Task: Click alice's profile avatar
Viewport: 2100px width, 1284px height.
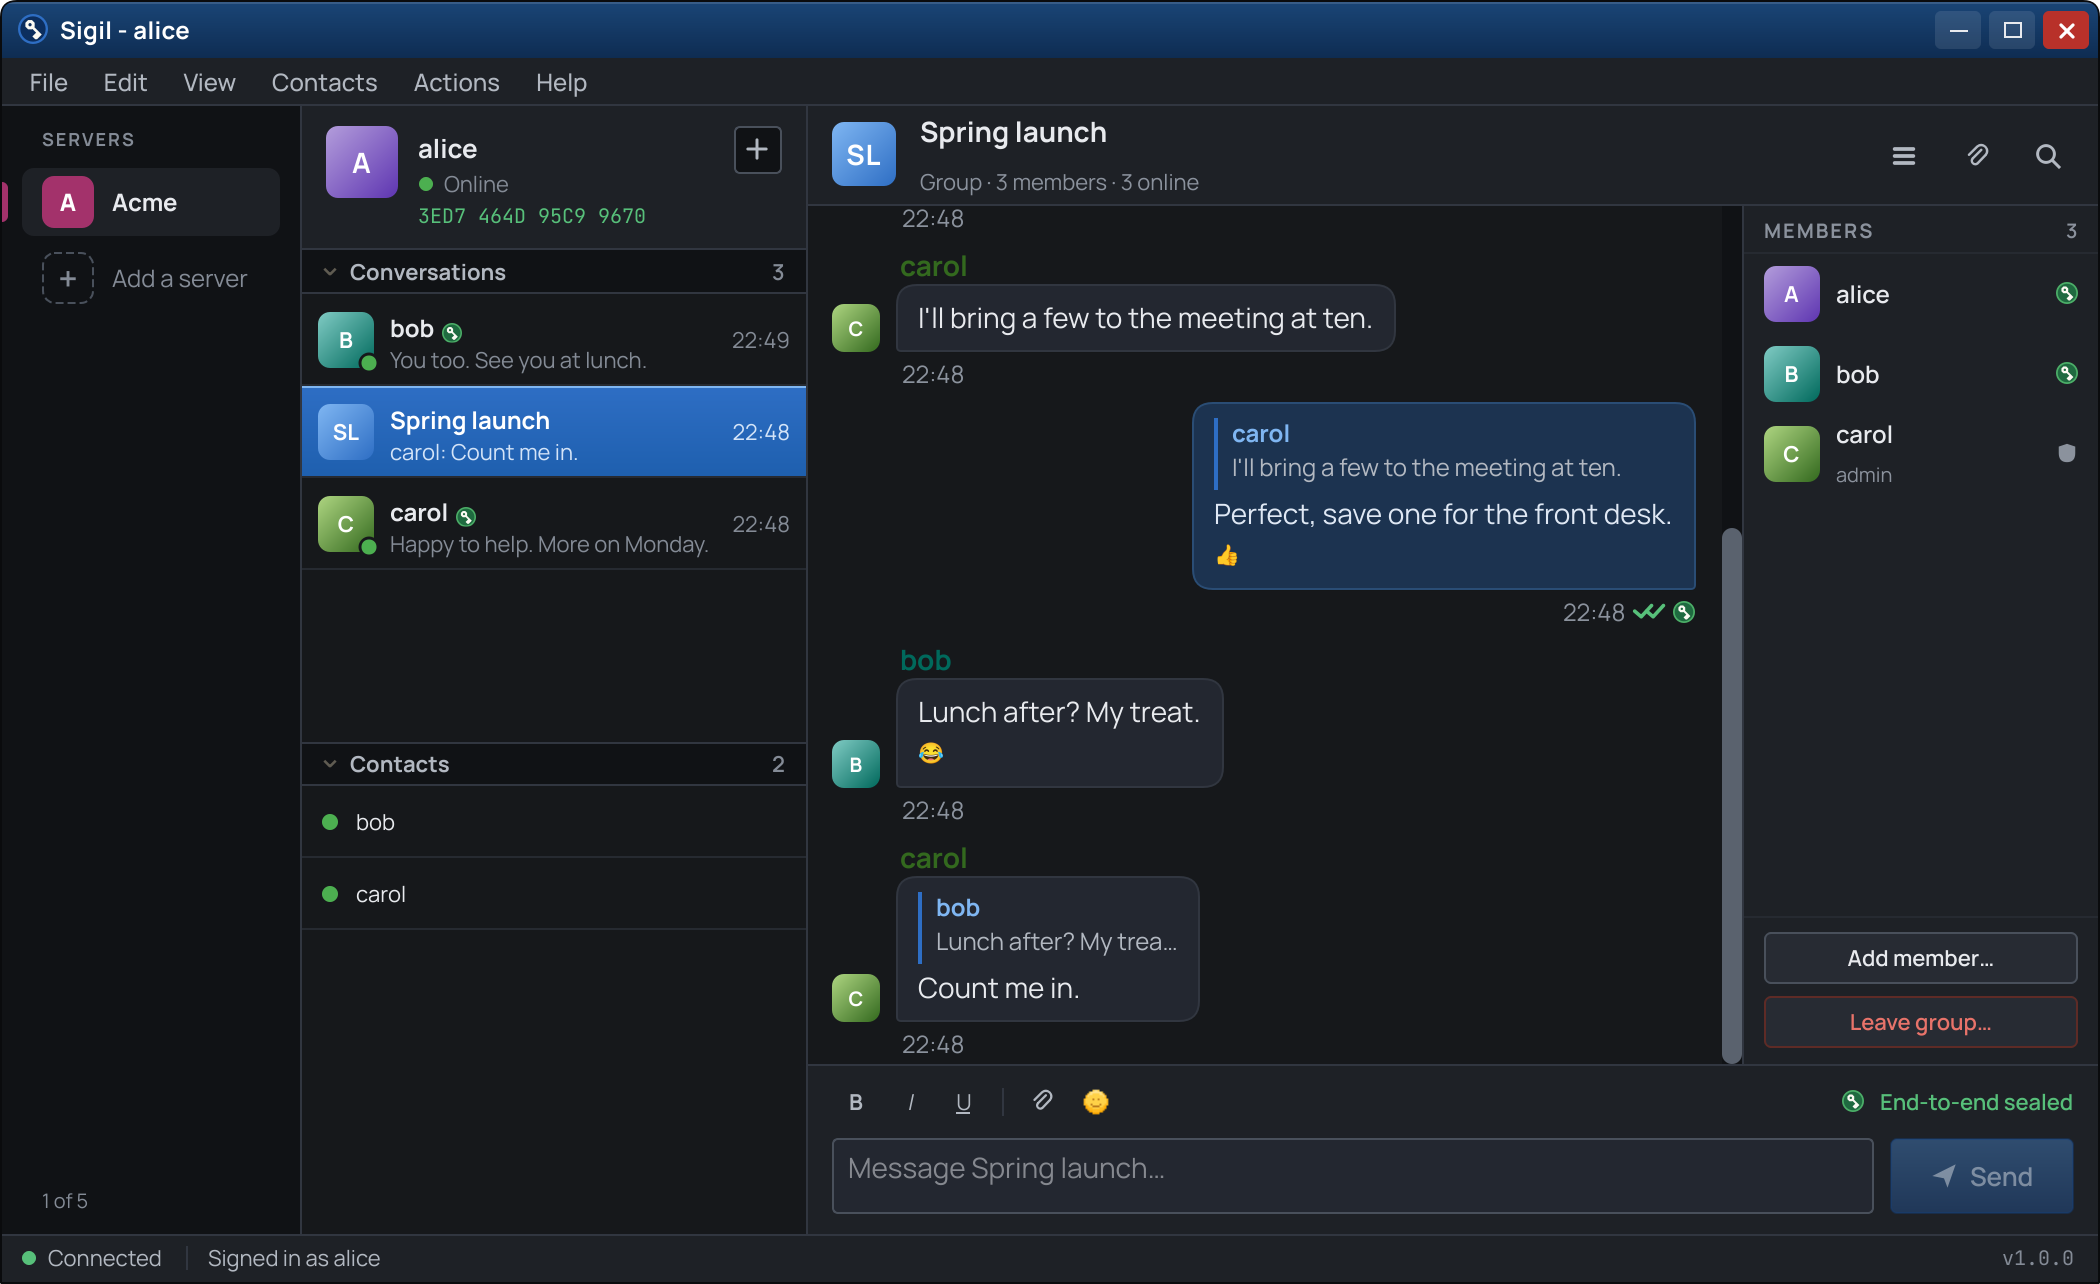Action: coord(362,162)
